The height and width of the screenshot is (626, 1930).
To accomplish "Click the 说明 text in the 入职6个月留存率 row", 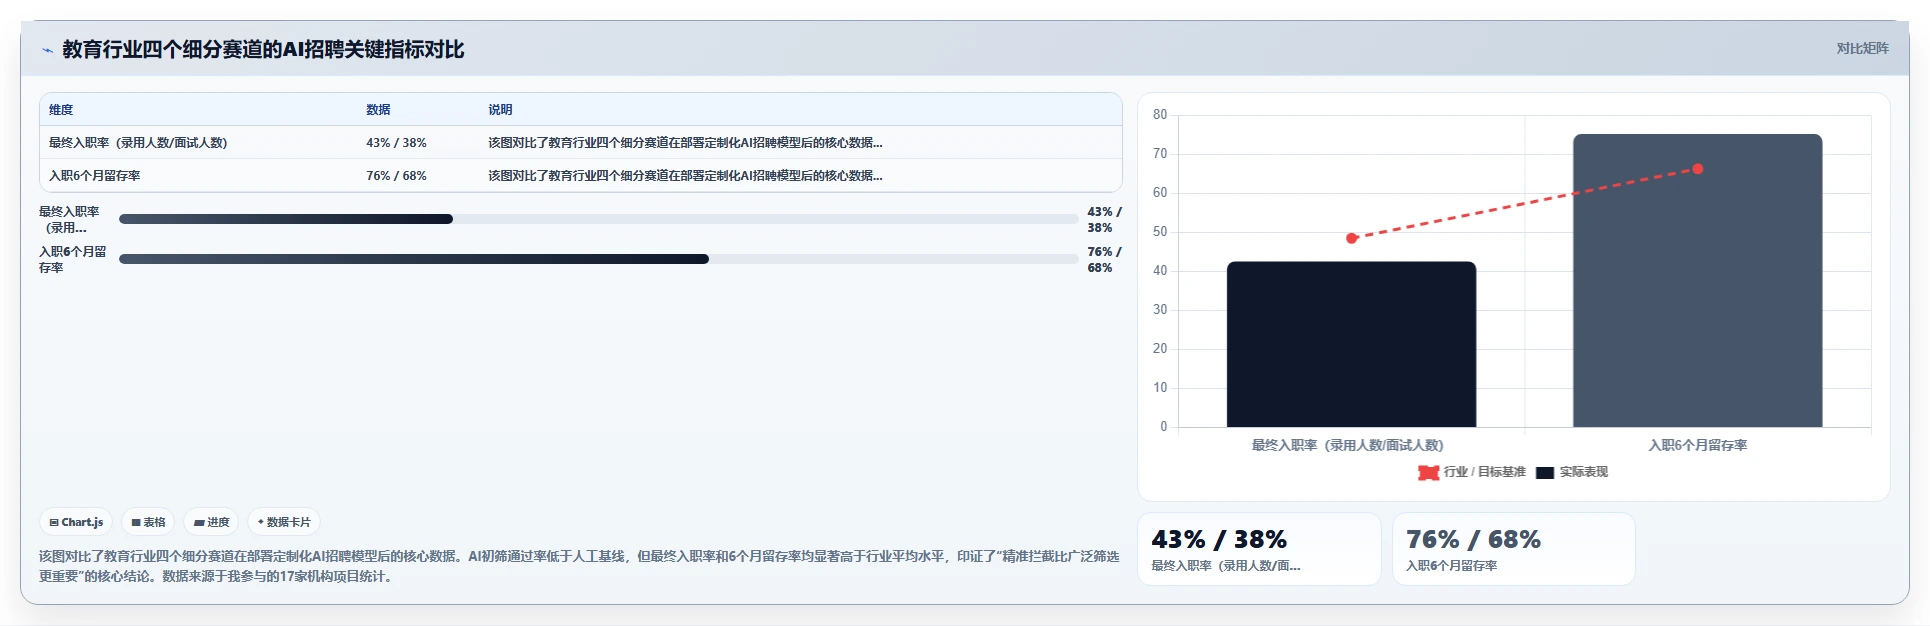I will [x=685, y=176].
